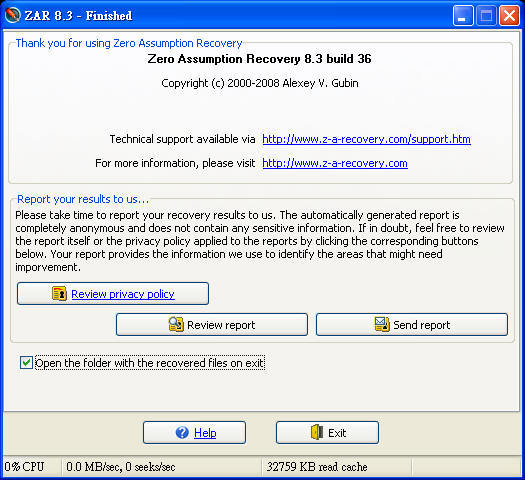Screen dimensions: 525x480
Task: Click the disabled maximize window button
Action: pos(486,15)
